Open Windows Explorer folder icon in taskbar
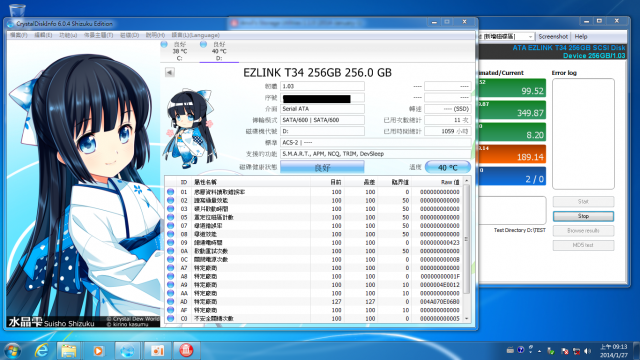 [69, 351]
